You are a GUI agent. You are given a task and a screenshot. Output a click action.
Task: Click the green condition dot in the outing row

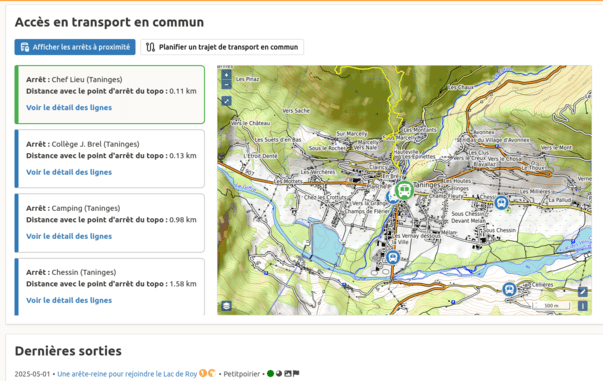270,373
